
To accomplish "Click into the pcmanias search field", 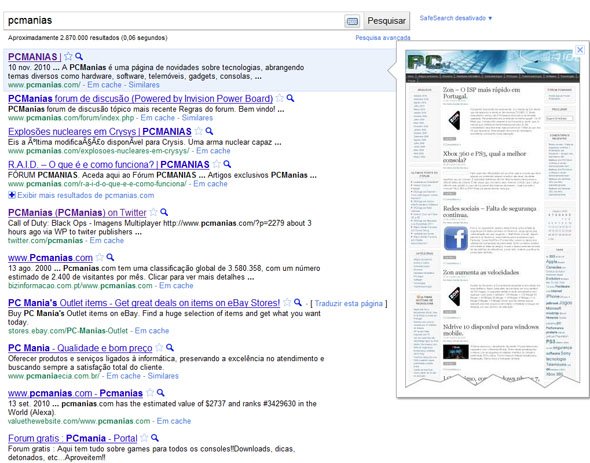I will (x=173, y=21).
